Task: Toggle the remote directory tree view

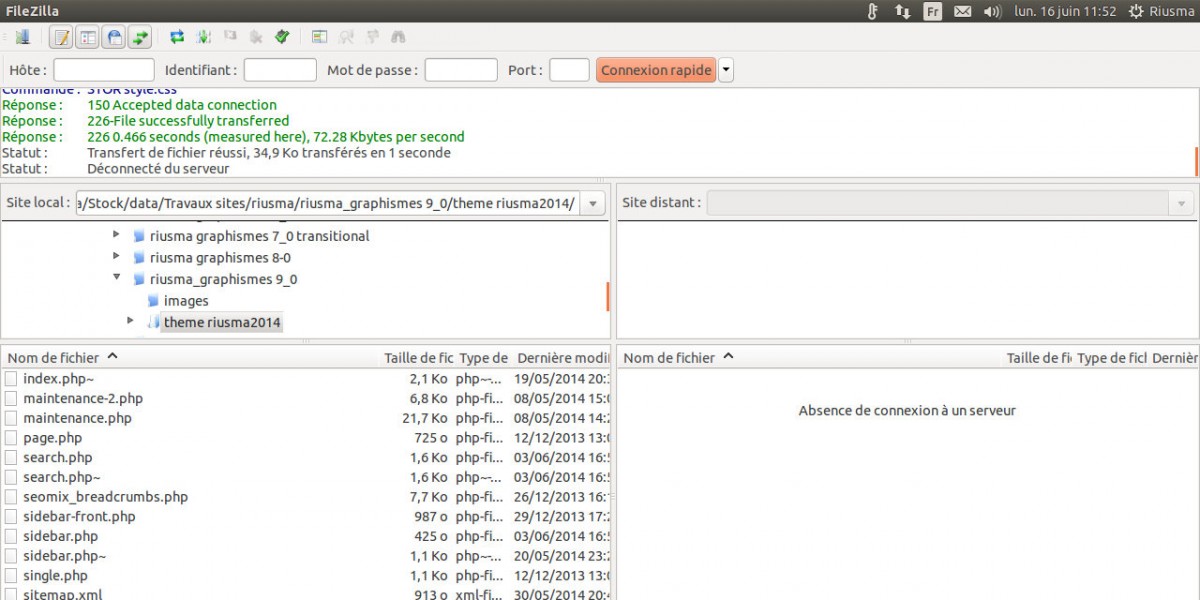Action: coord(114,38)
